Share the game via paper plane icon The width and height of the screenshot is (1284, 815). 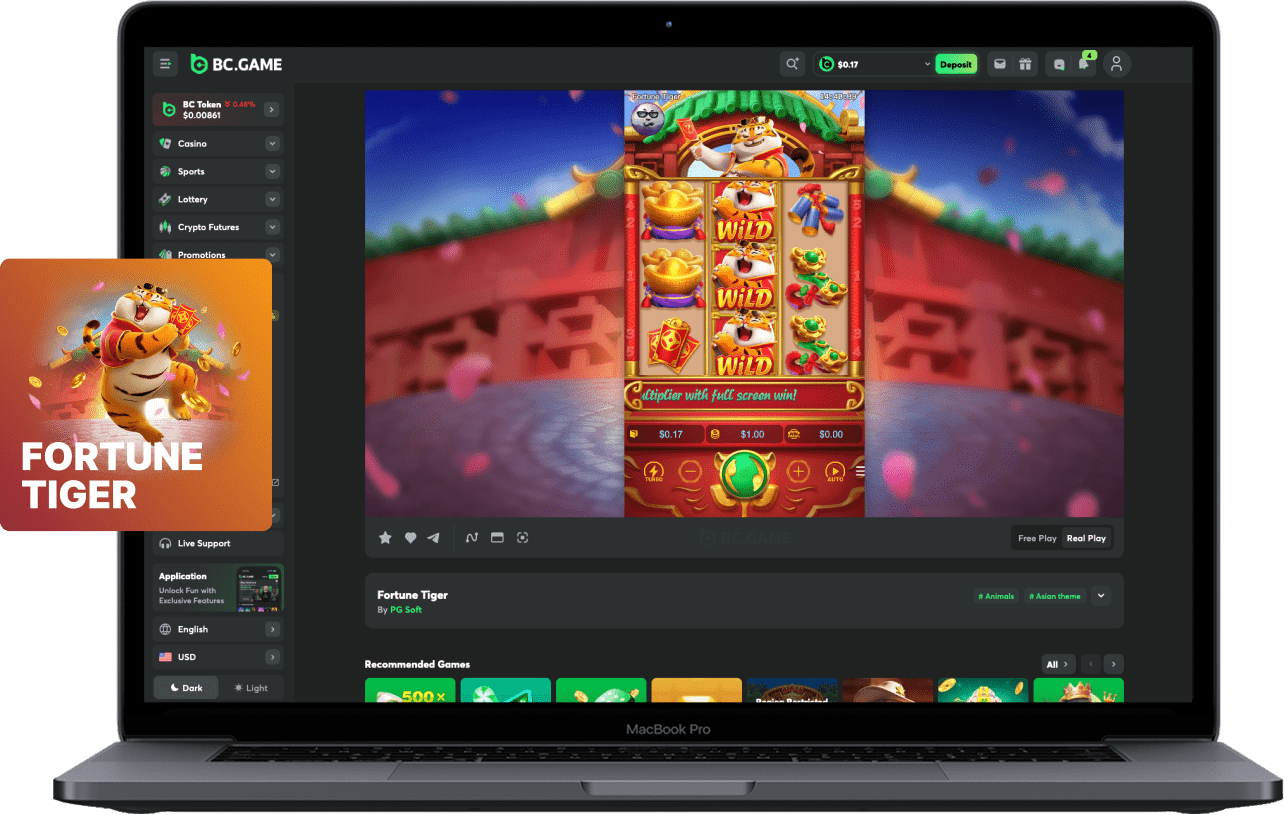[433, 538]
